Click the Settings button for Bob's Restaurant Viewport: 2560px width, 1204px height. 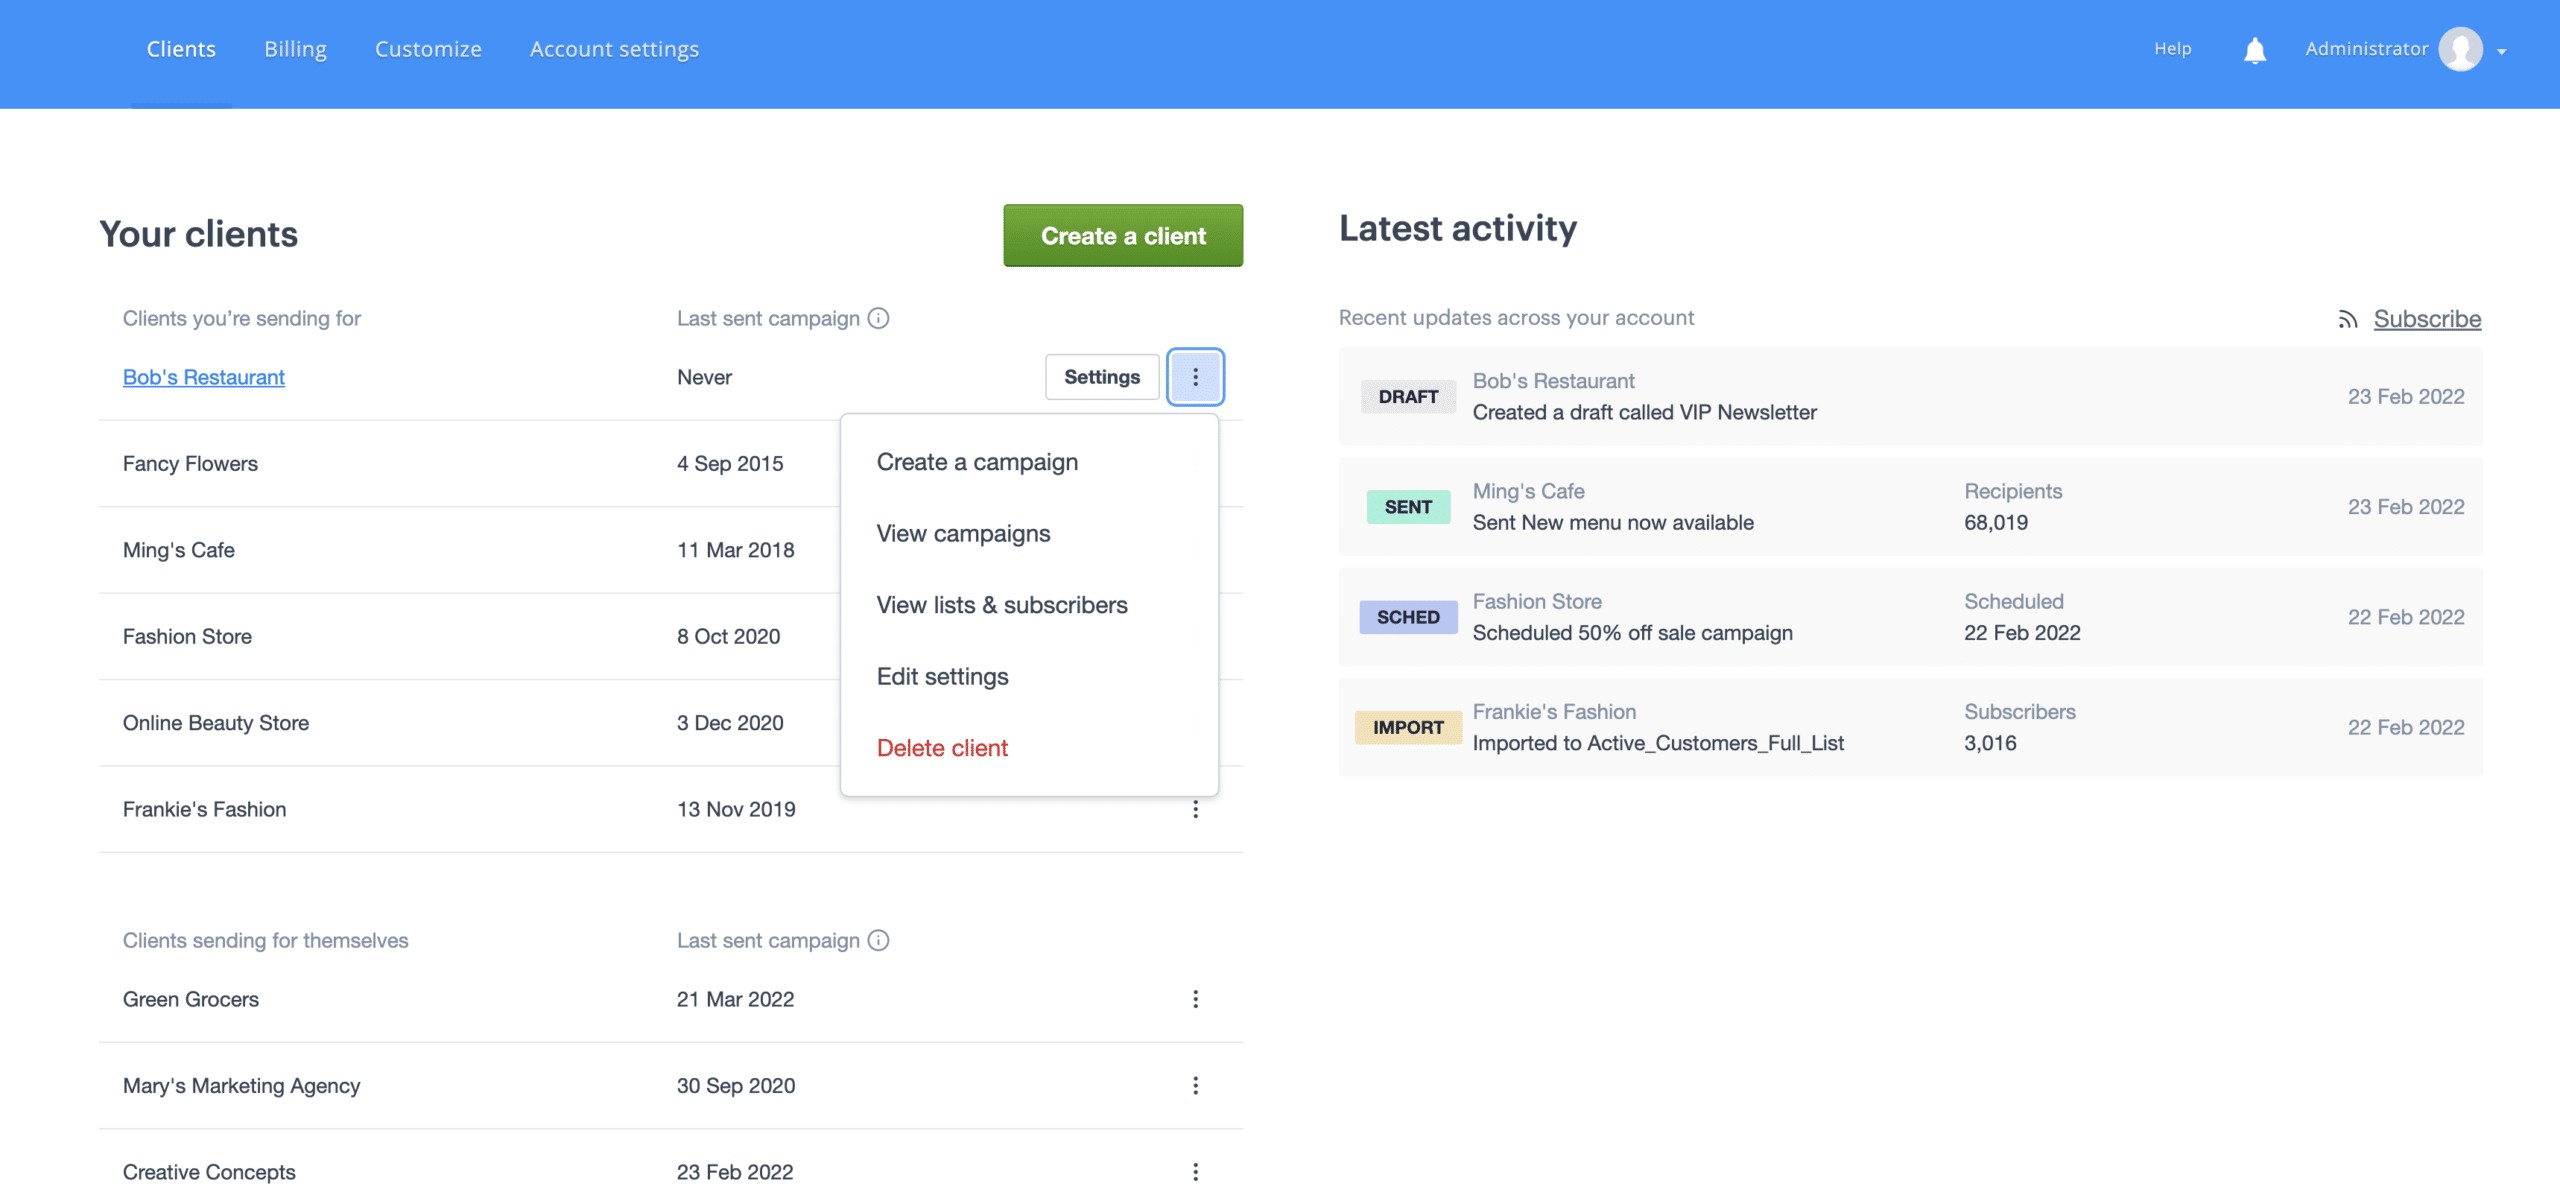click(1101, 377)
